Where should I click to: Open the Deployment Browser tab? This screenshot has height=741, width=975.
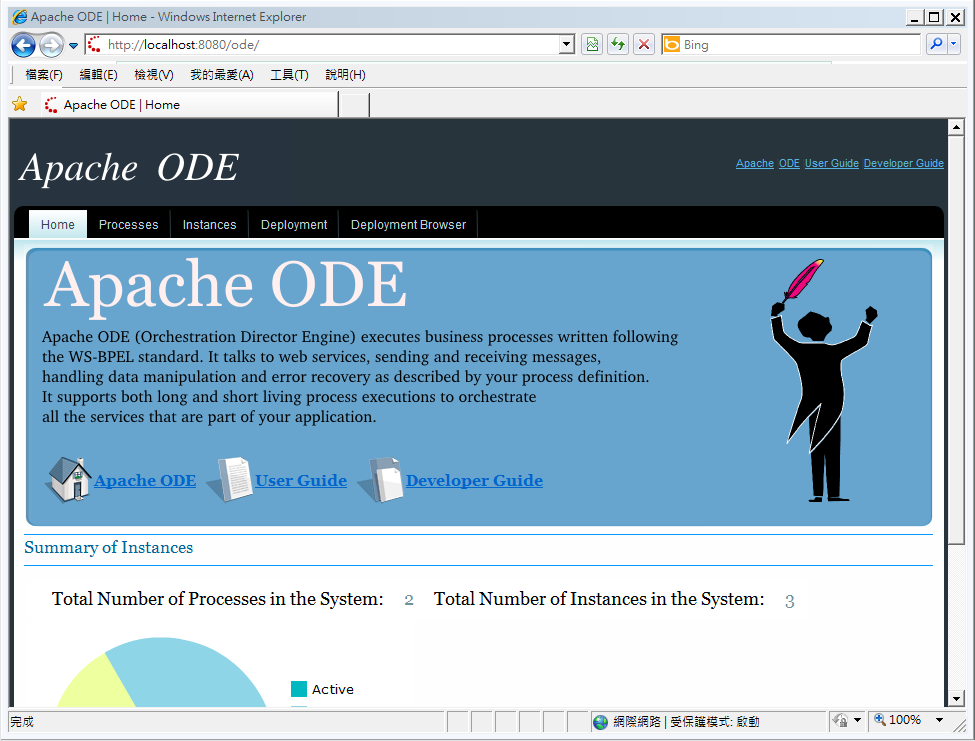(409, 224)
